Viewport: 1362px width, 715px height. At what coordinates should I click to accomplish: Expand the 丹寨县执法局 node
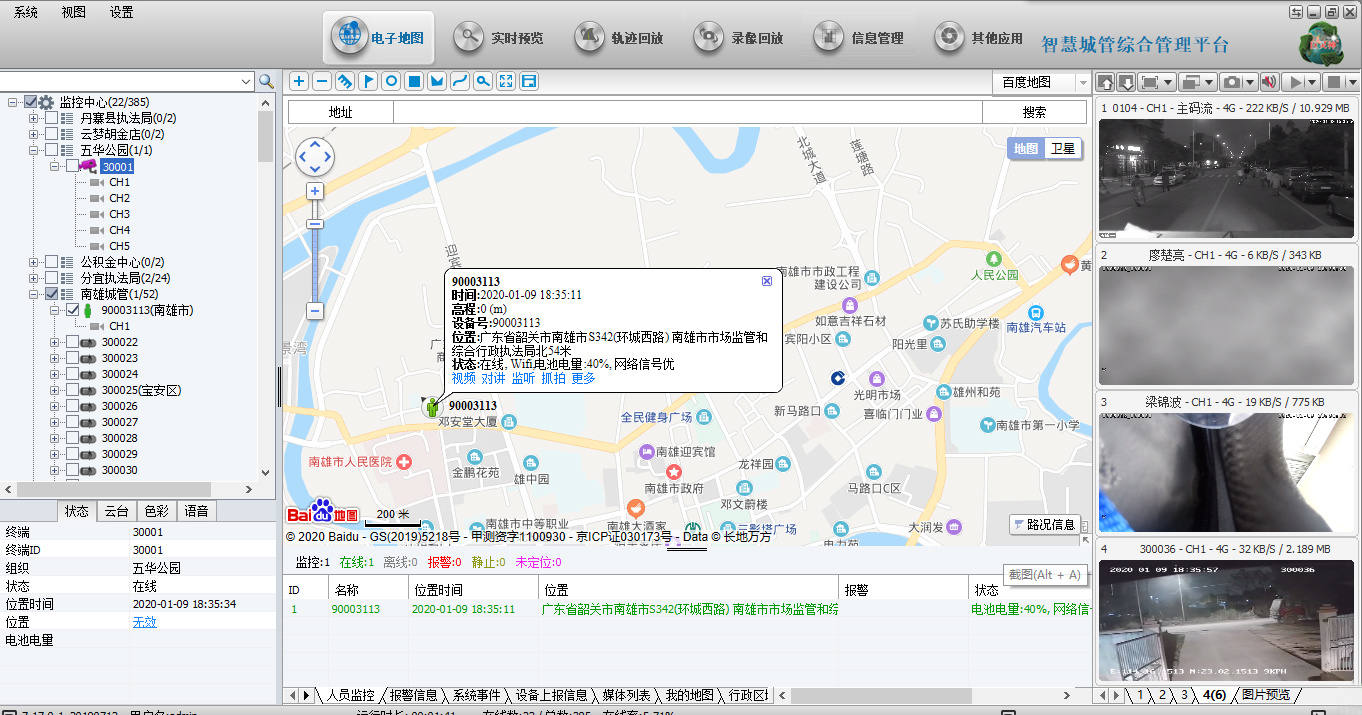click(x=35, y=118)
